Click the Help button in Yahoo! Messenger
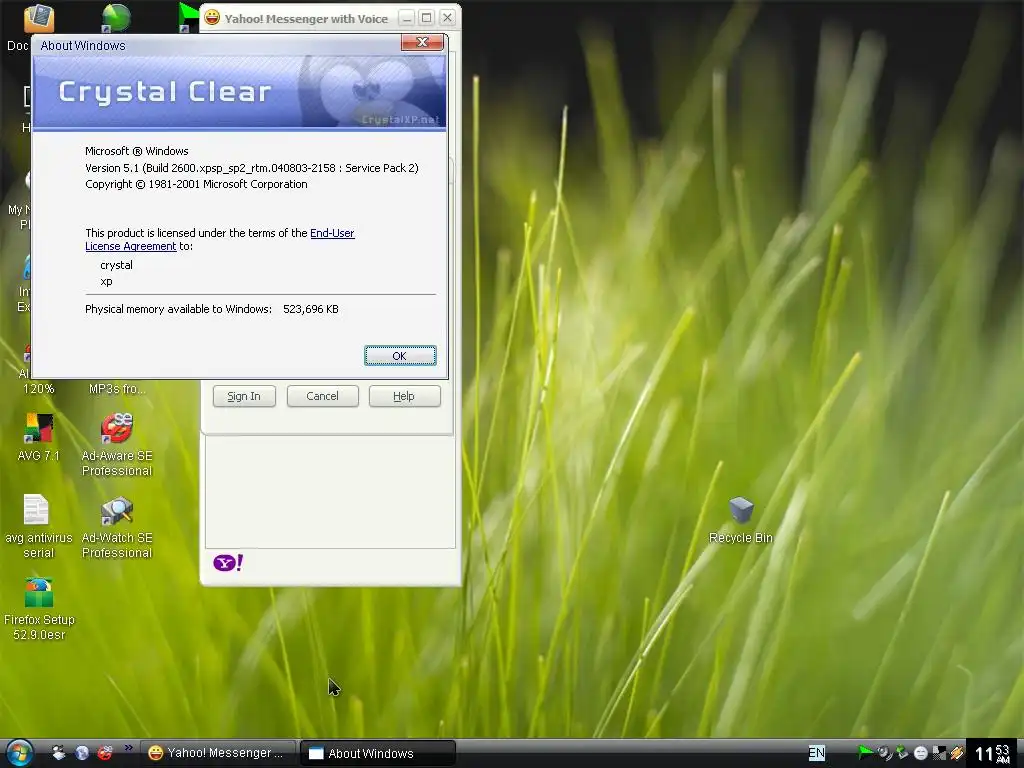The image size is (1024, 768). 404,396
